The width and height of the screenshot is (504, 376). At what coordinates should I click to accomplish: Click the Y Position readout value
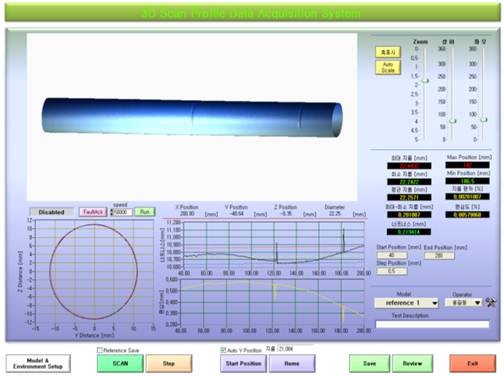tap(236, 214)
